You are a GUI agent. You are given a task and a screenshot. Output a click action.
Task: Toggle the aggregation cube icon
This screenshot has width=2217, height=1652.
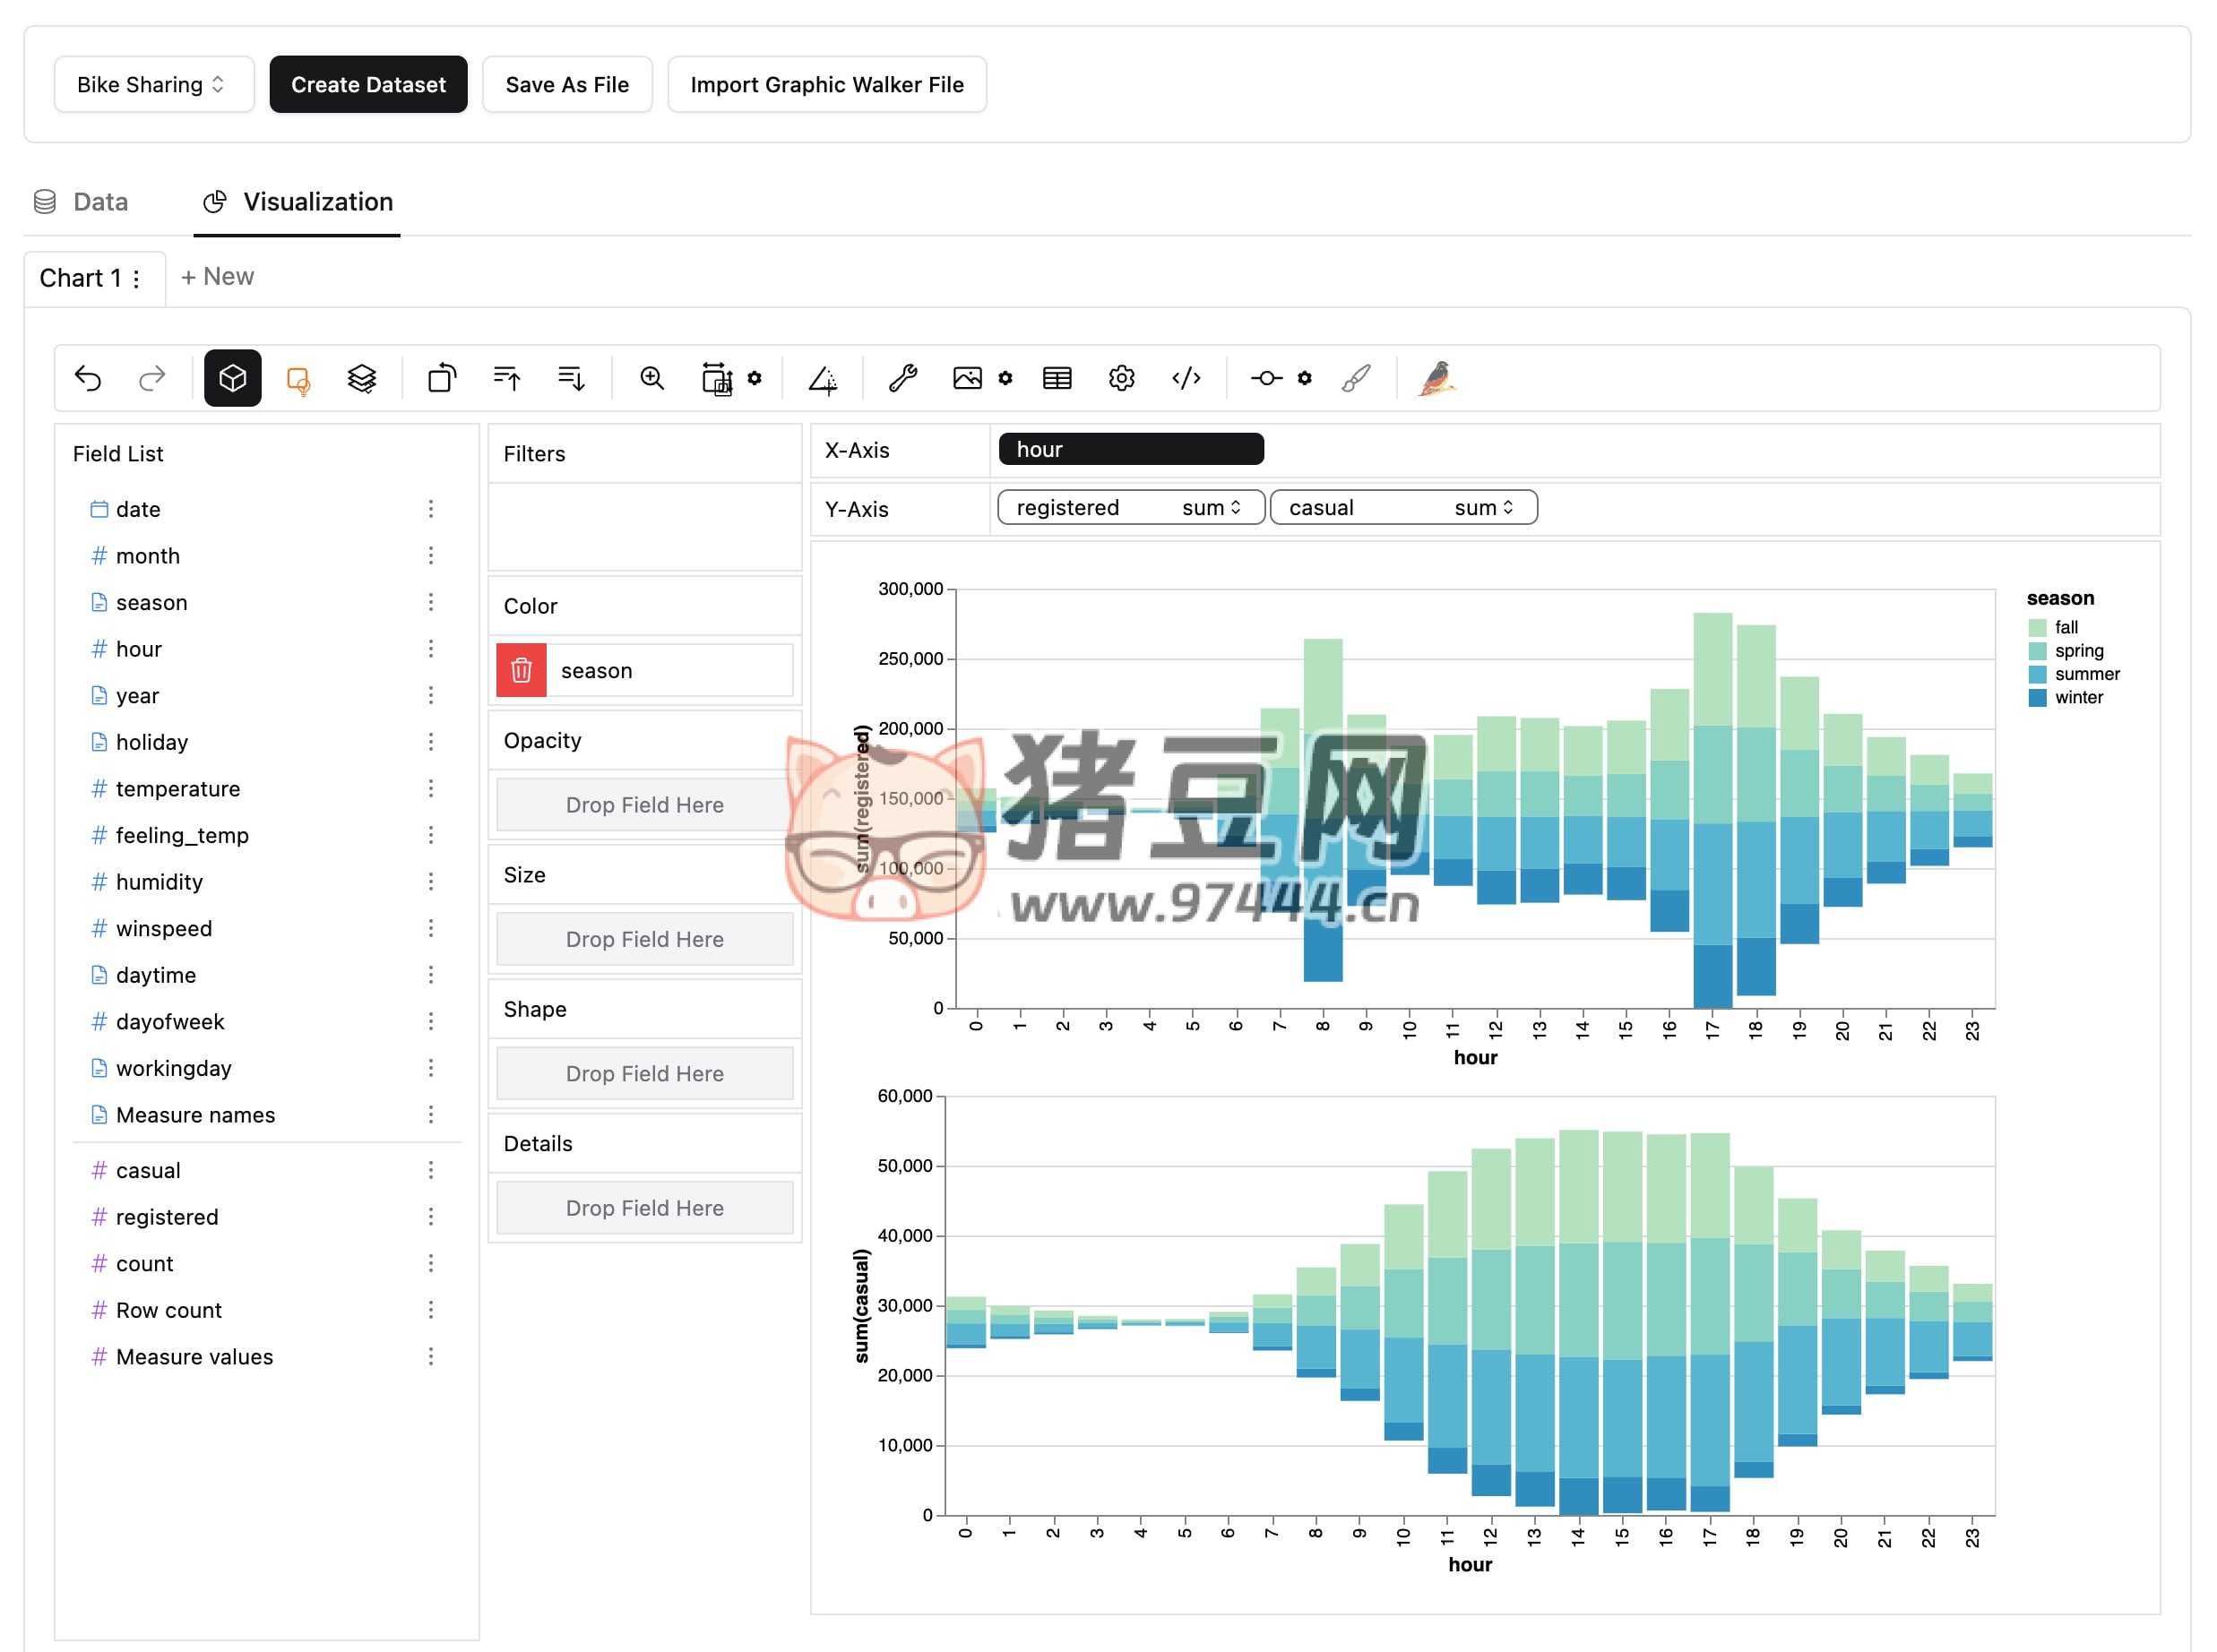232,378
